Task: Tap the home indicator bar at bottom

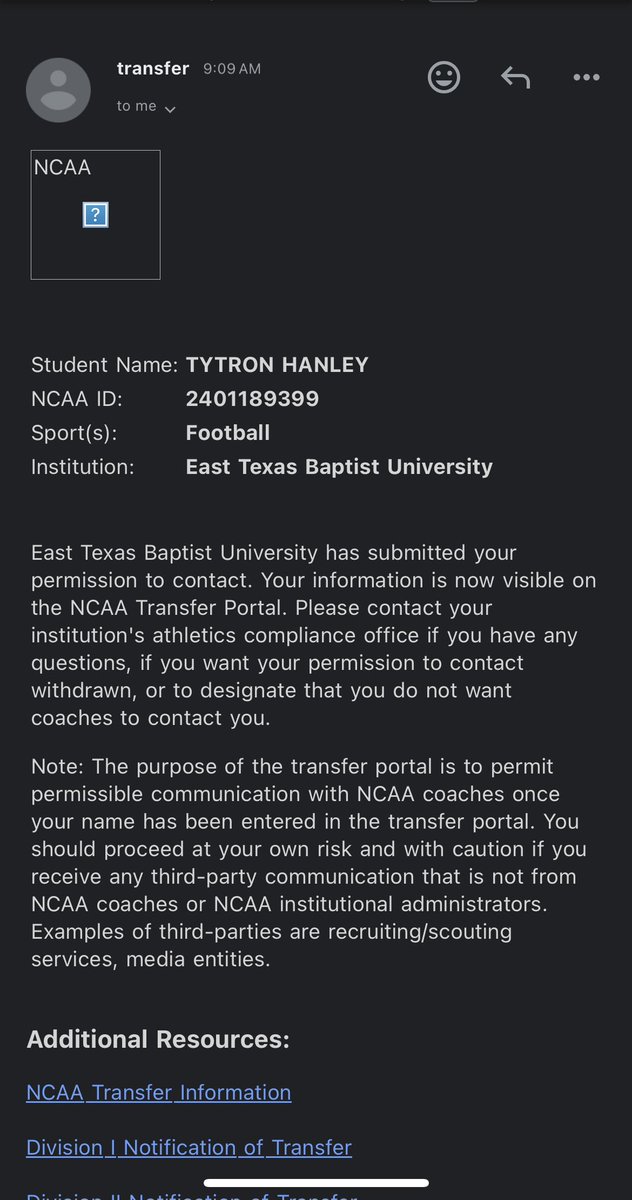Action: [x=315, y=1182]
